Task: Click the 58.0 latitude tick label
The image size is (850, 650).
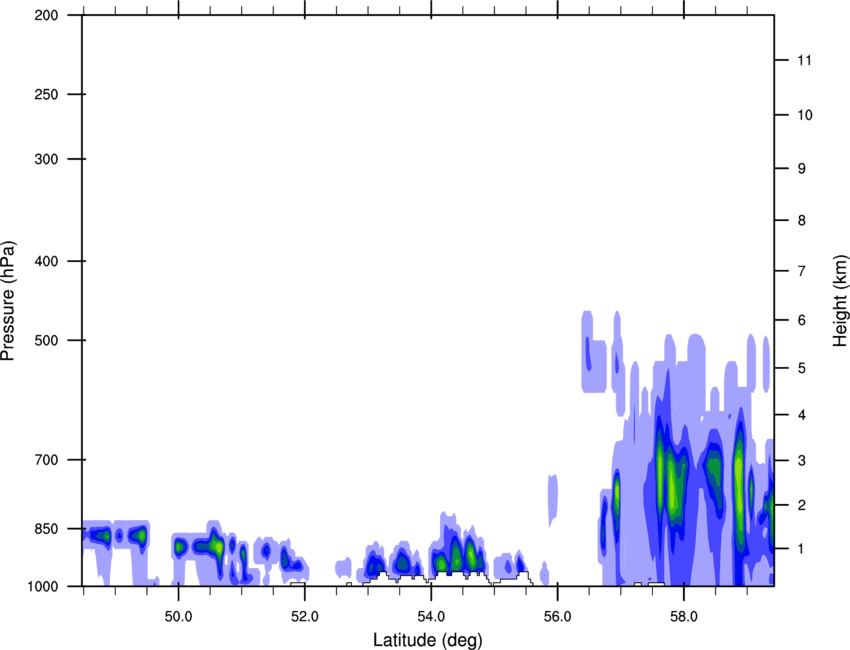Action: tap(684, 616)
